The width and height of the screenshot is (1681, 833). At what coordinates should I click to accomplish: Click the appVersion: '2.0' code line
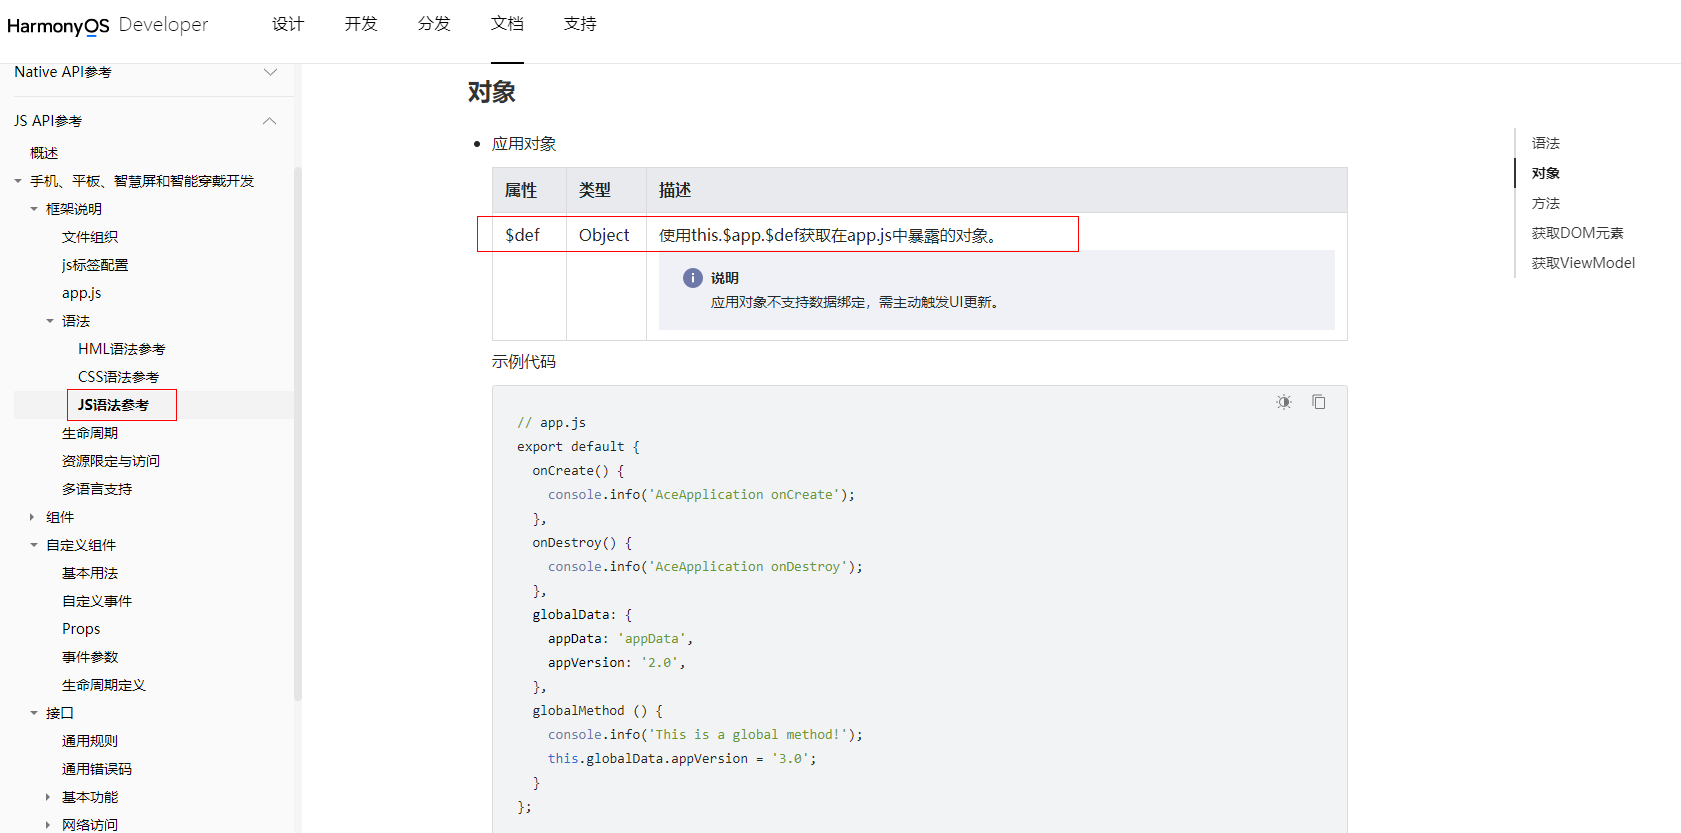pos(616,663)
